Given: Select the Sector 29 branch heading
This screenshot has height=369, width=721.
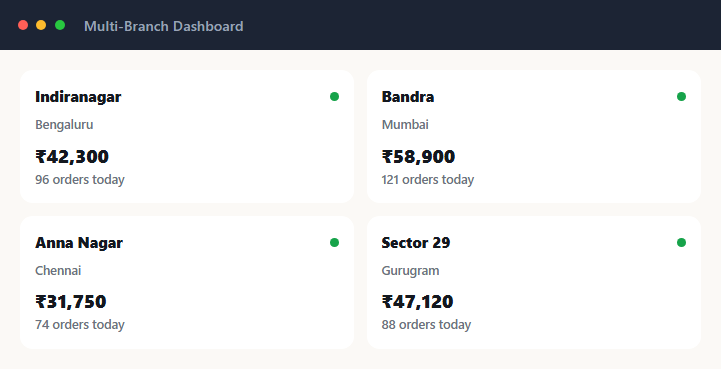Looking at the screenshot, I should pyautogui.click(x=416, y=243).
